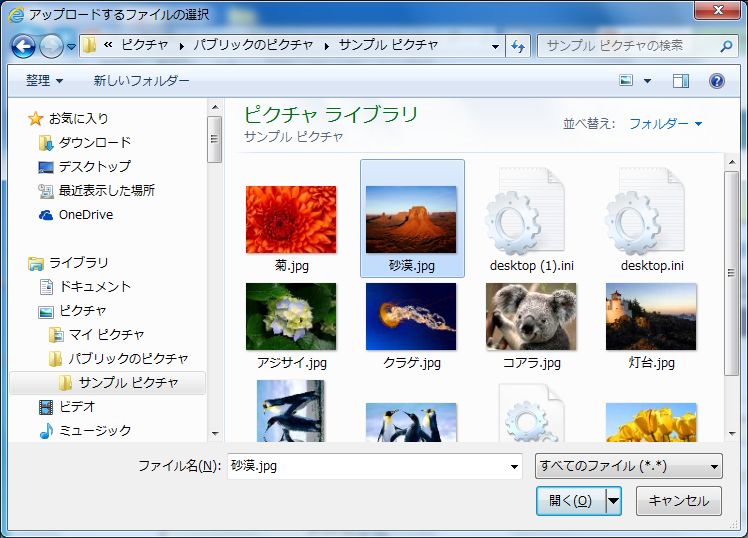Open ビデオ library
Image resolution: width=748 pixels, height=538 pixels.
click(77, 406)
